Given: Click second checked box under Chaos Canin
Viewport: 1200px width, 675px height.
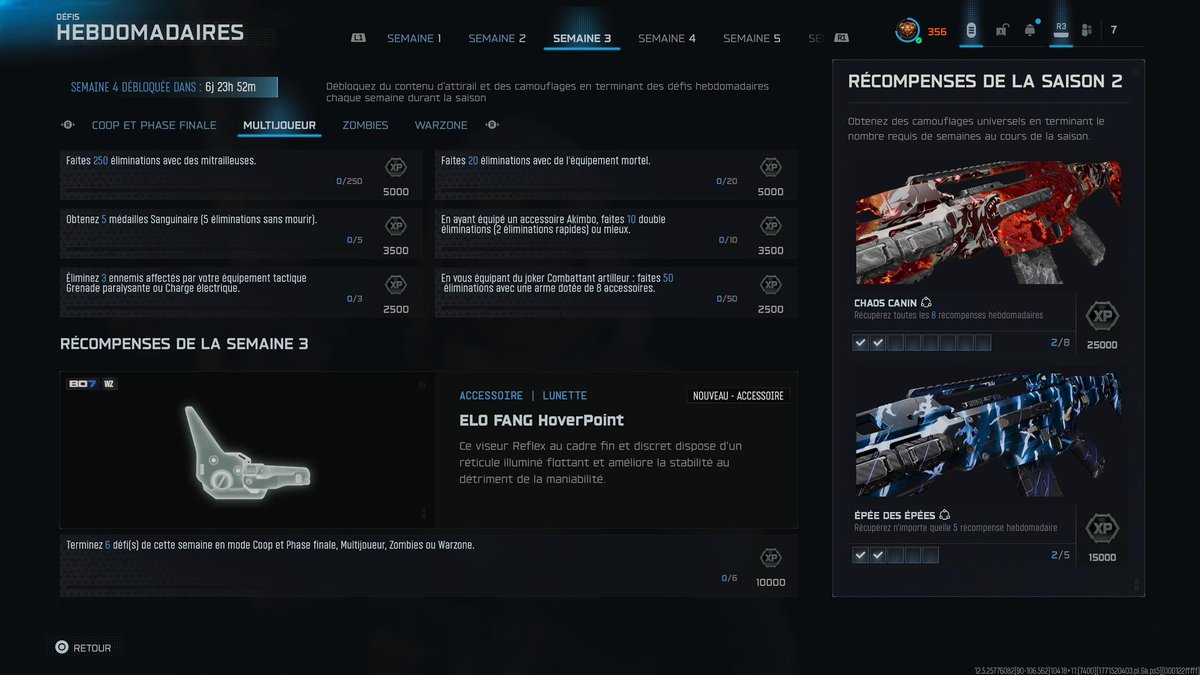Looking at the screenshot, I should [x=878, y=343].
